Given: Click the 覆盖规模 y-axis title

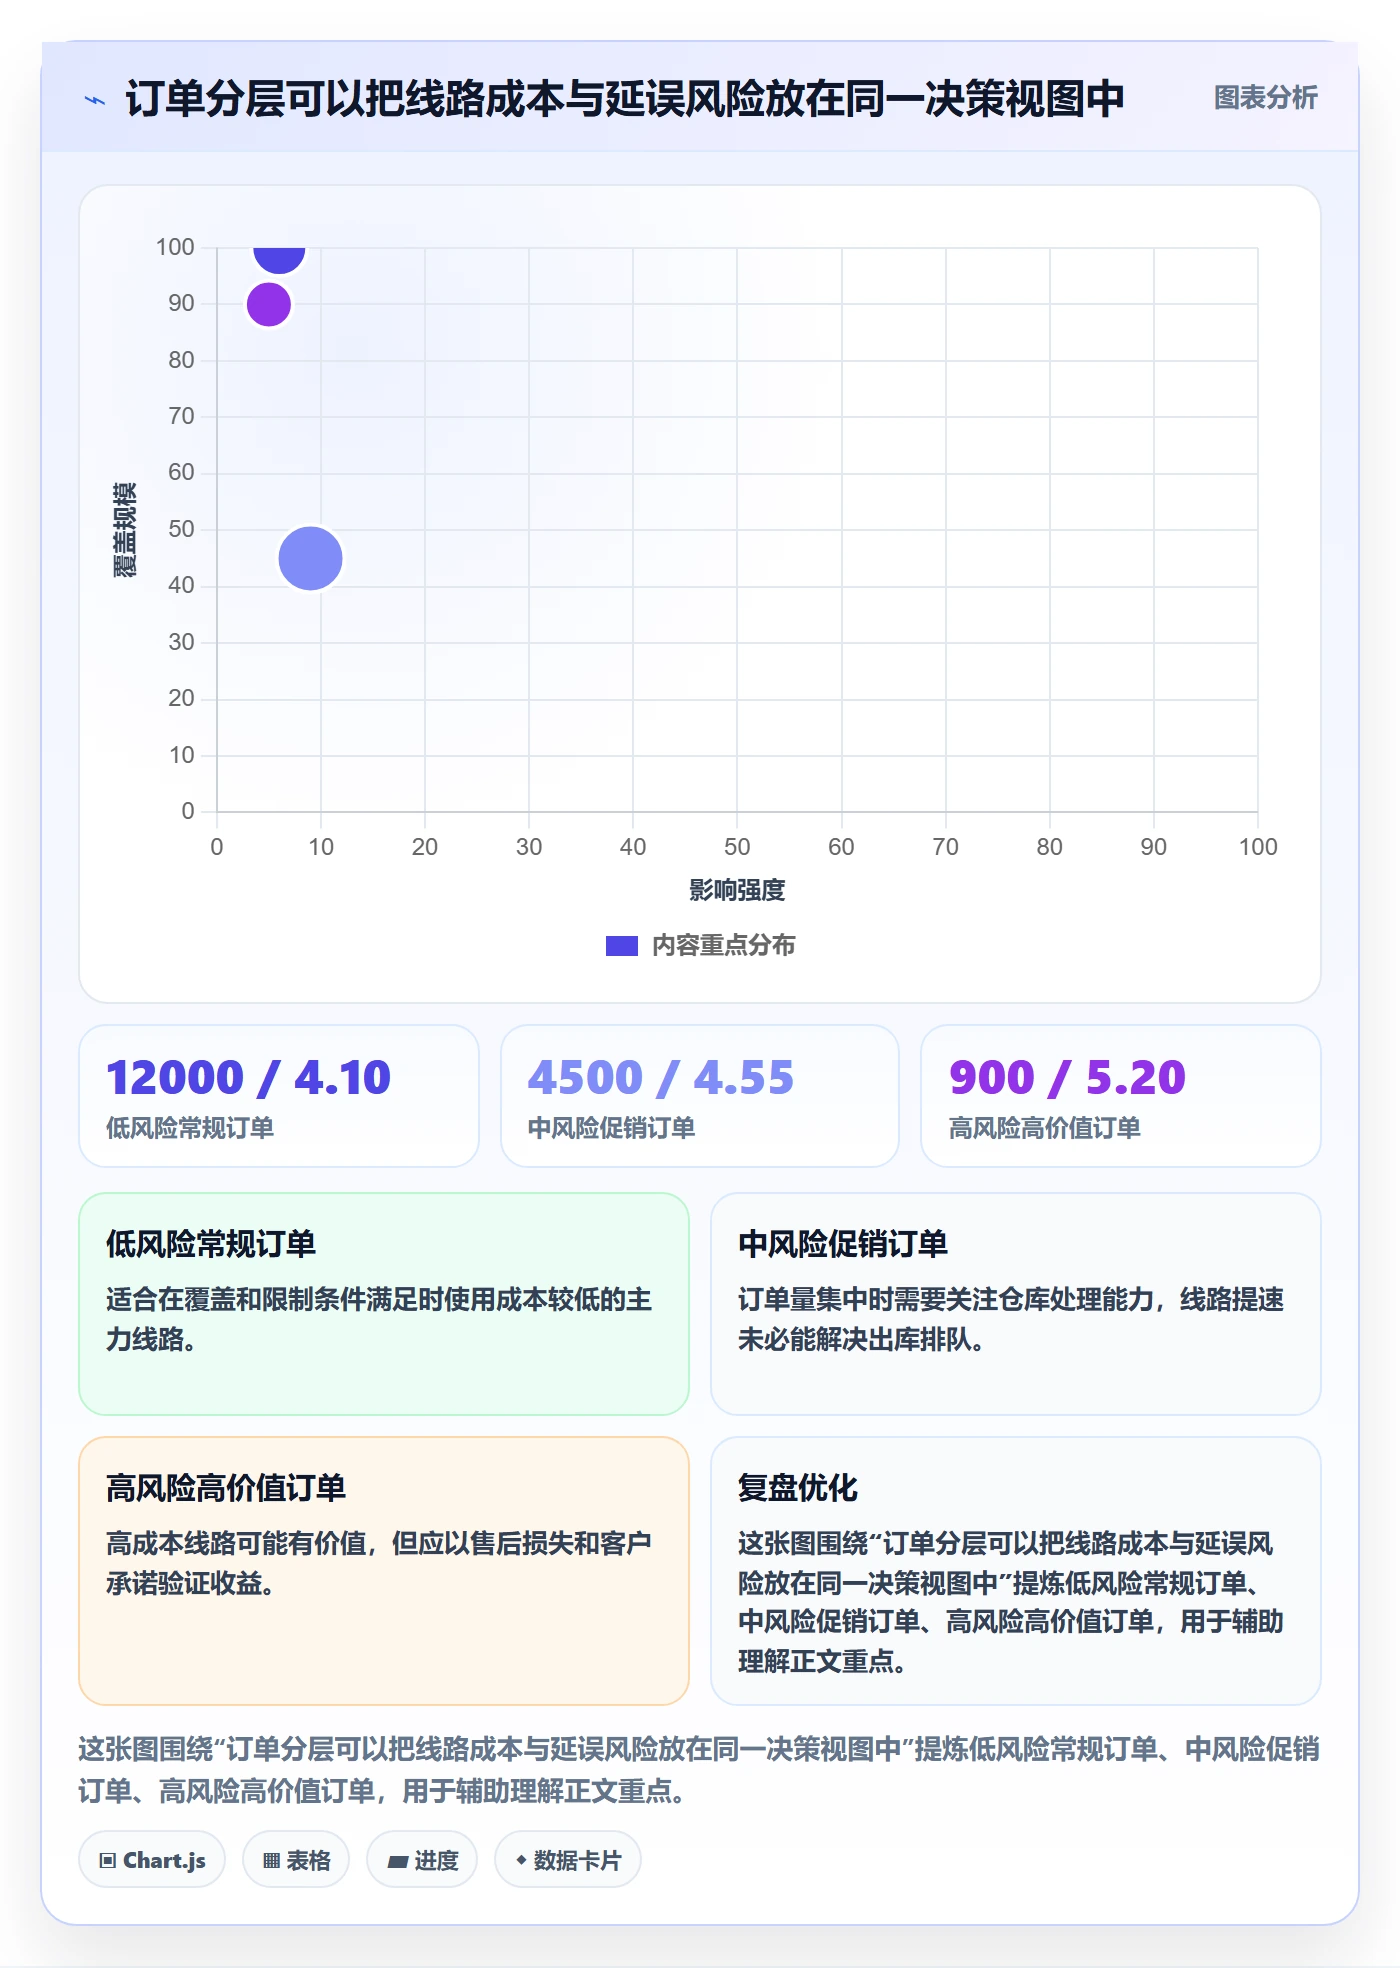Looking at the screenshot, I should point(125,530).
